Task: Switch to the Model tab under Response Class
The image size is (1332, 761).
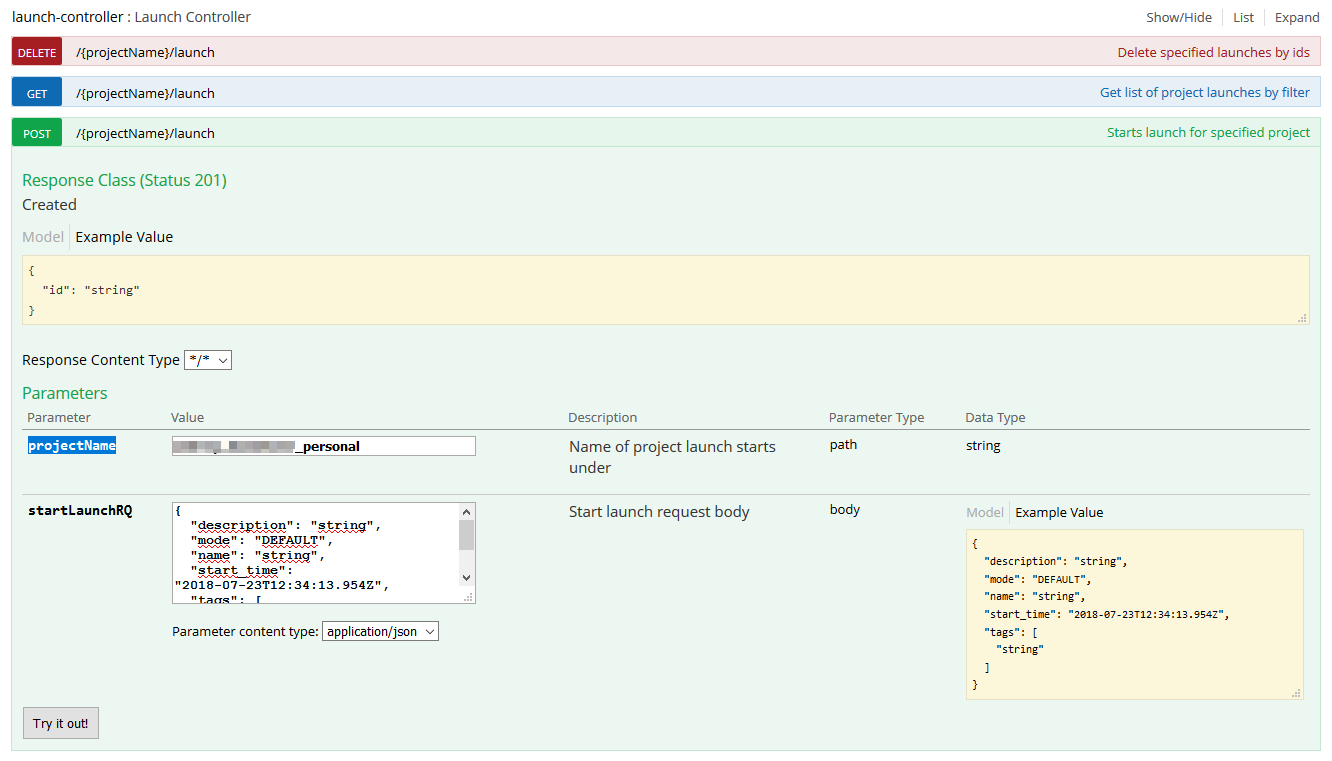Action: click(x=42, y=236)
